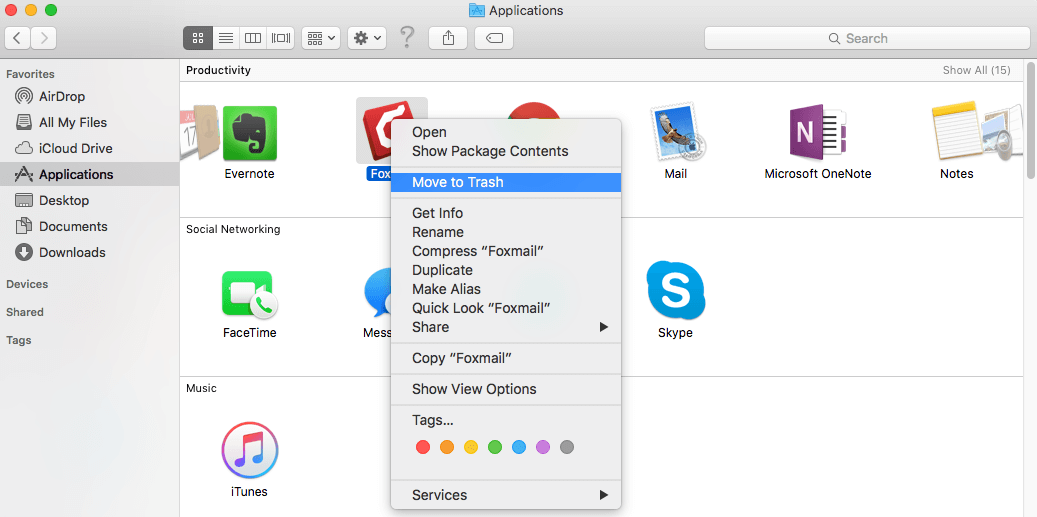Choose Duplicate in context menu
This screenshot has width=1037, height=517.
pos(506,270)
